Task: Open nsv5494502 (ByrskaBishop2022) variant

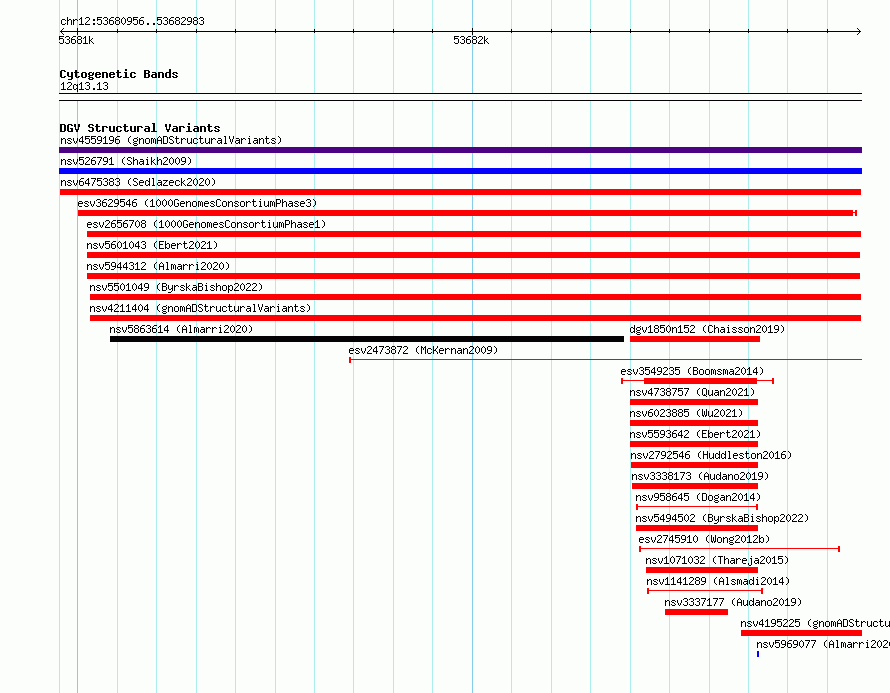Action: tap(722, 518)
